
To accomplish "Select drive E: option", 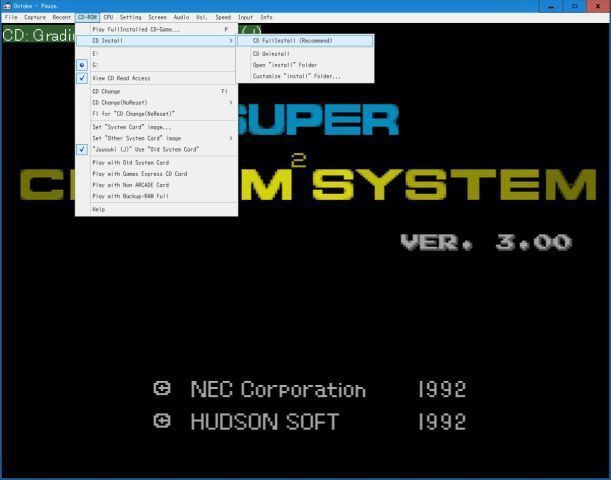I will pos(157,54).
